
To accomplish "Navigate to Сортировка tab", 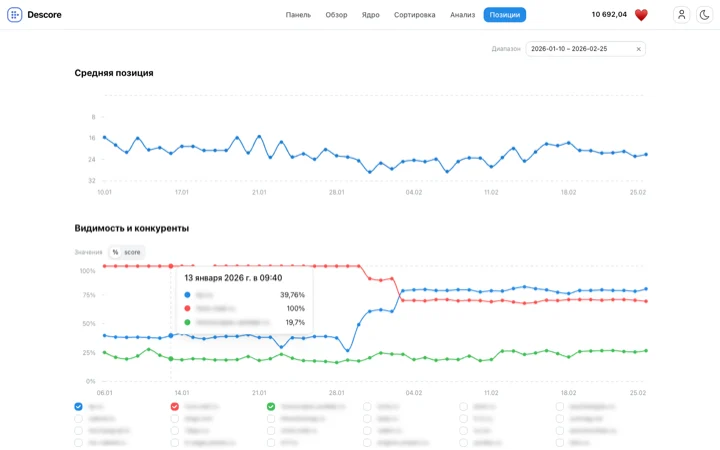I will pyautogui.click(x=414, y=15).
